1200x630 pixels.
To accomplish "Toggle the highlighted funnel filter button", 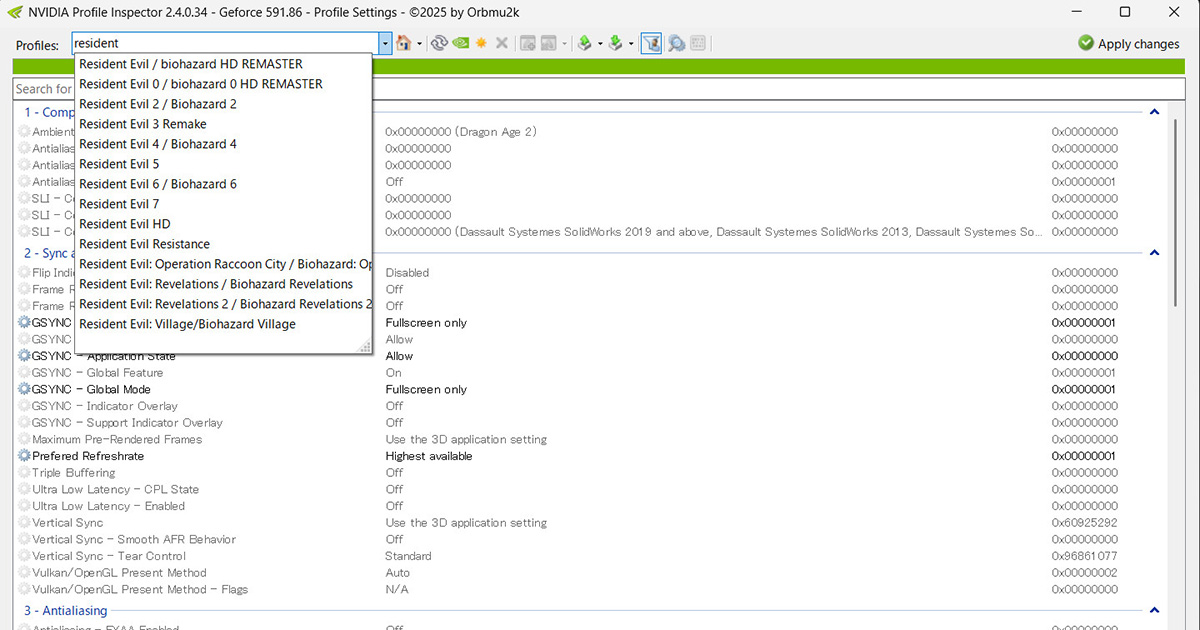I will (651, 44).
